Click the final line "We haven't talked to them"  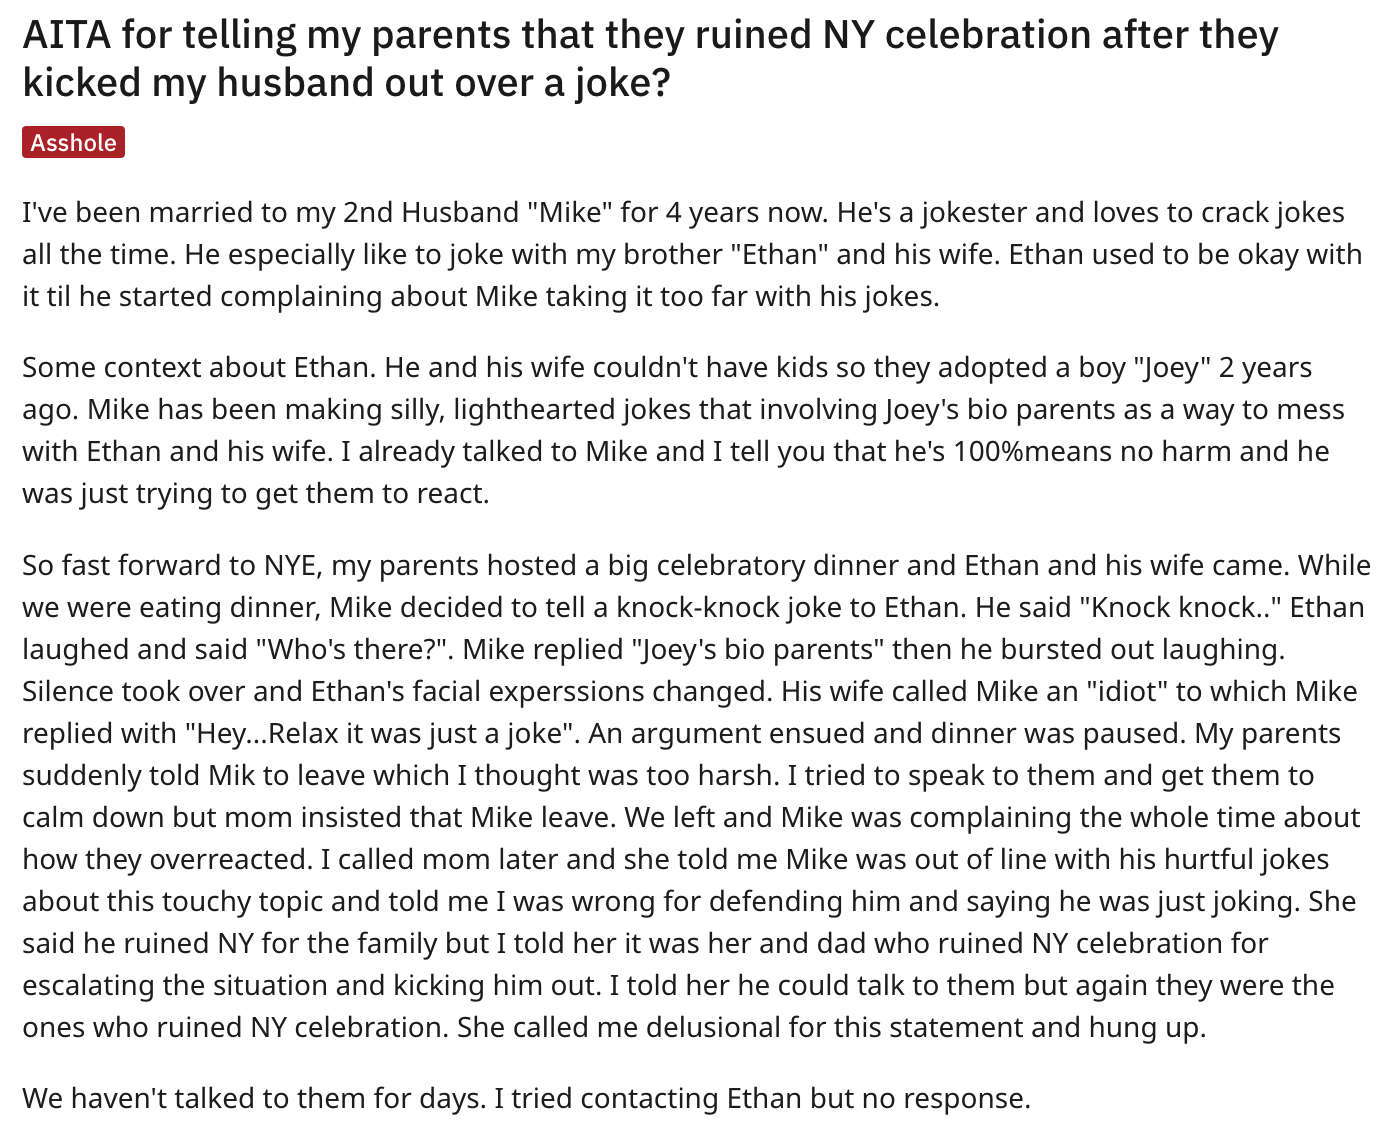[526, 1098]
